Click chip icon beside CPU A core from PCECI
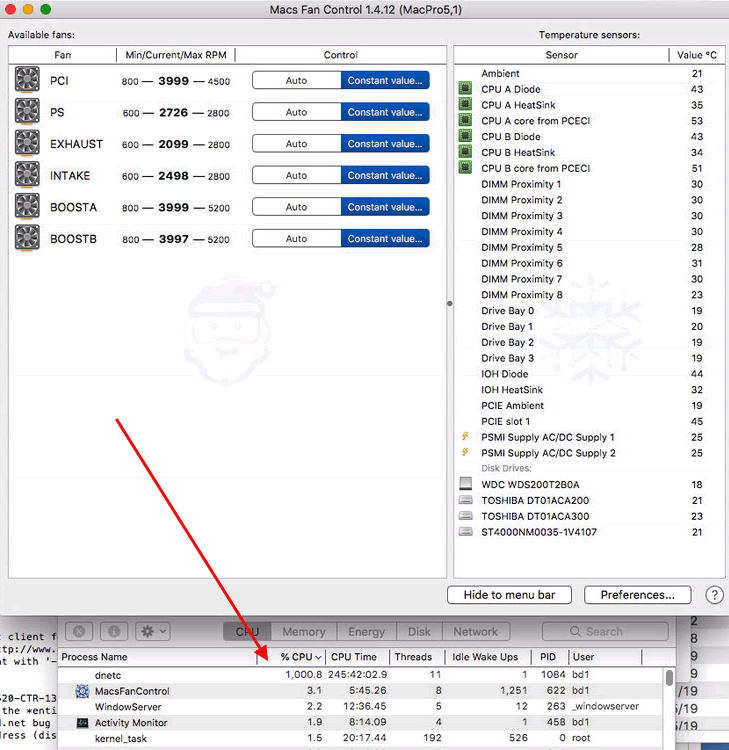The height and width of the screenshot is (750, 729). [465, 120]
